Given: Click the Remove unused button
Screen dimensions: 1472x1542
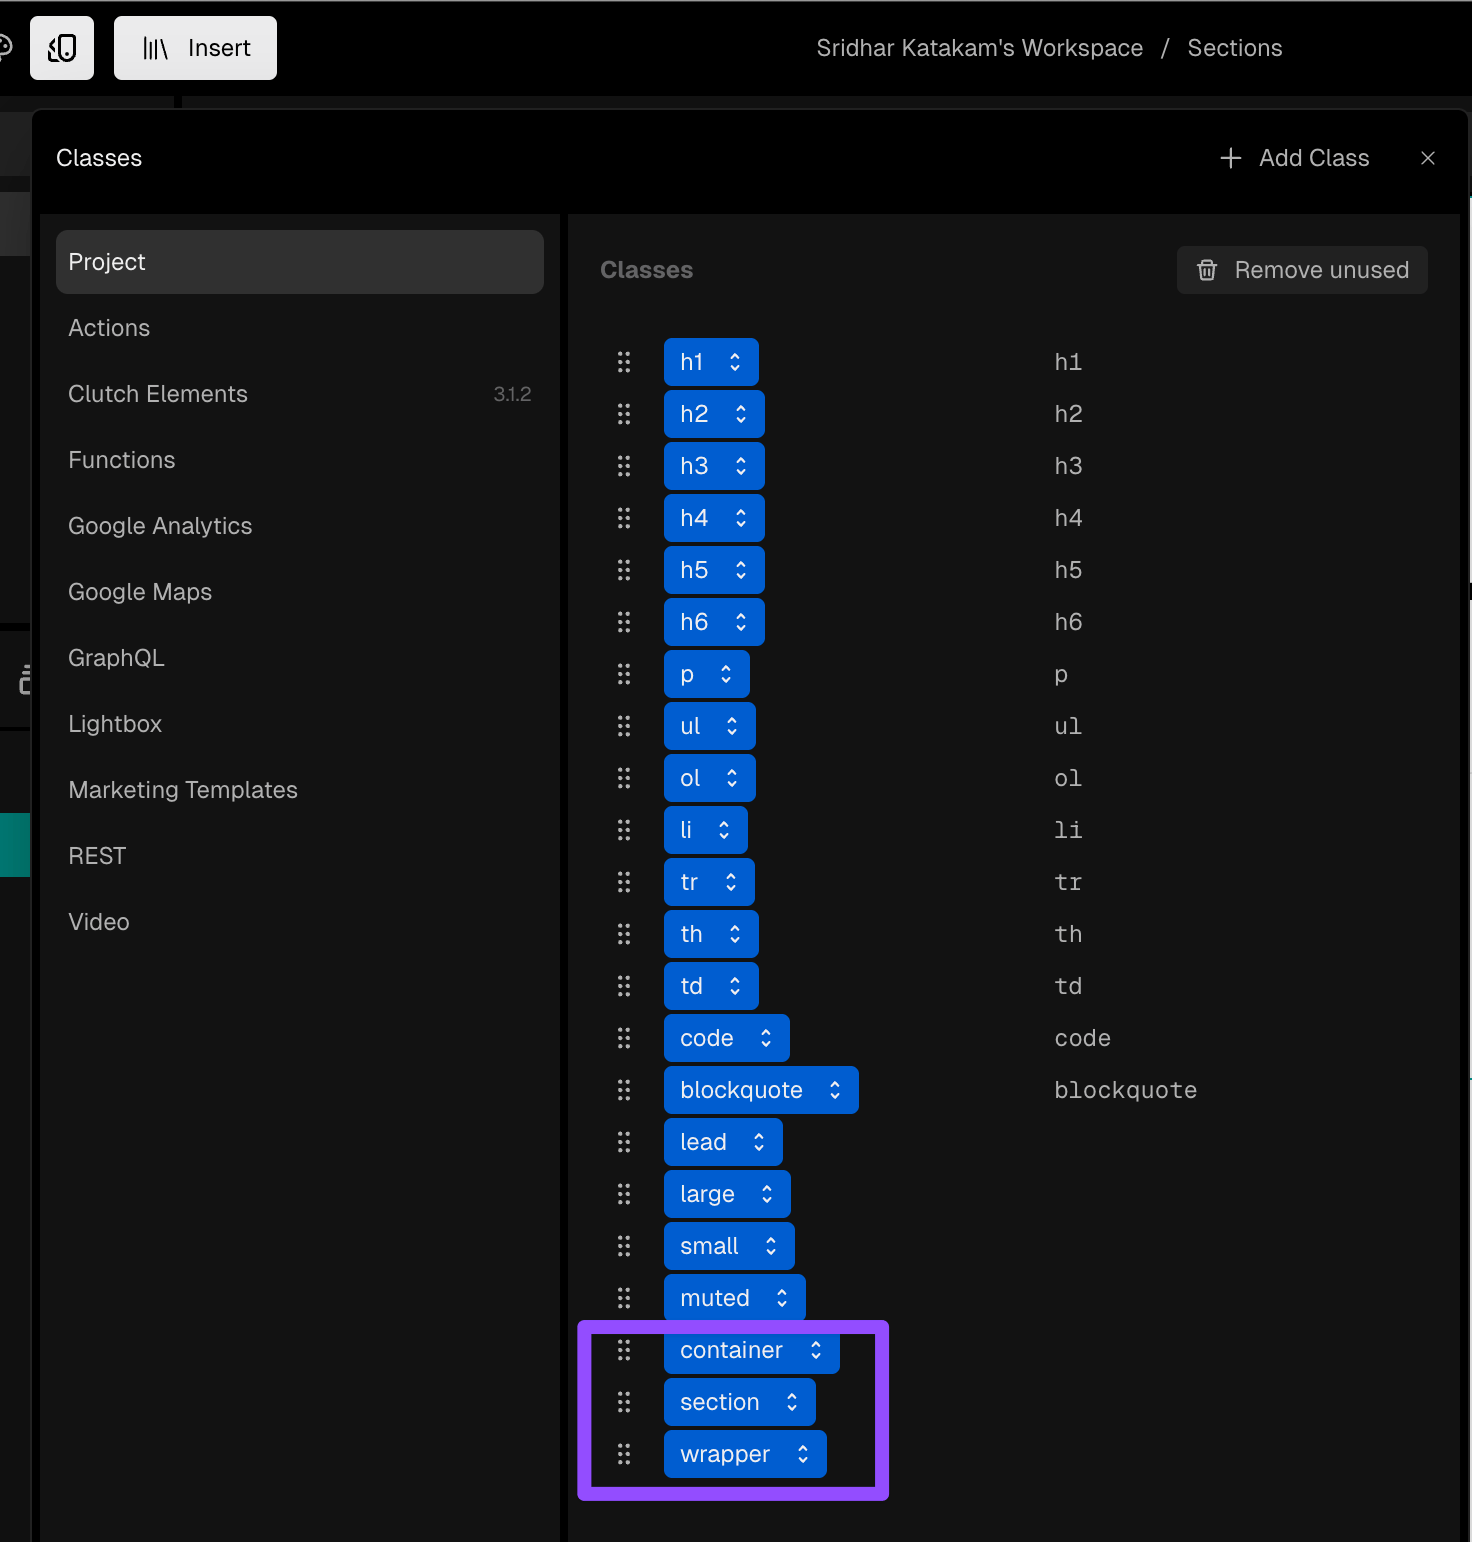Looking at the screenshot, I should 1302,270.
